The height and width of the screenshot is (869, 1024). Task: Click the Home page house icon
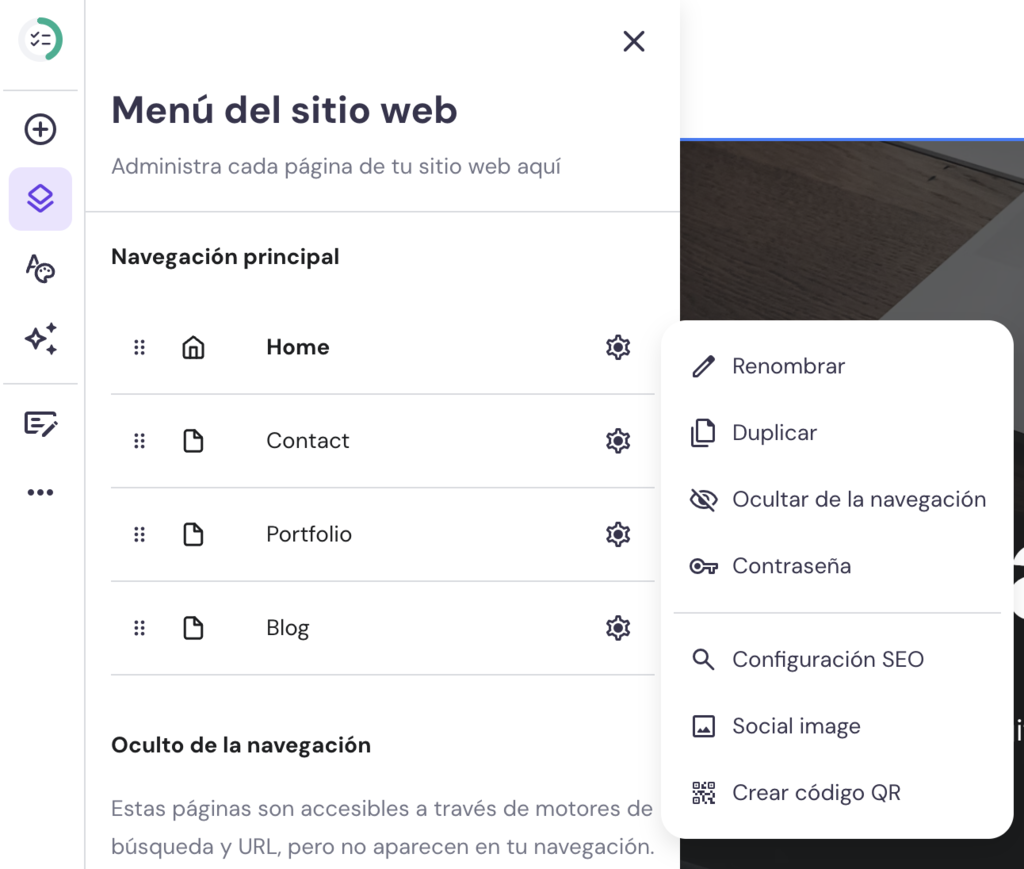193,347
